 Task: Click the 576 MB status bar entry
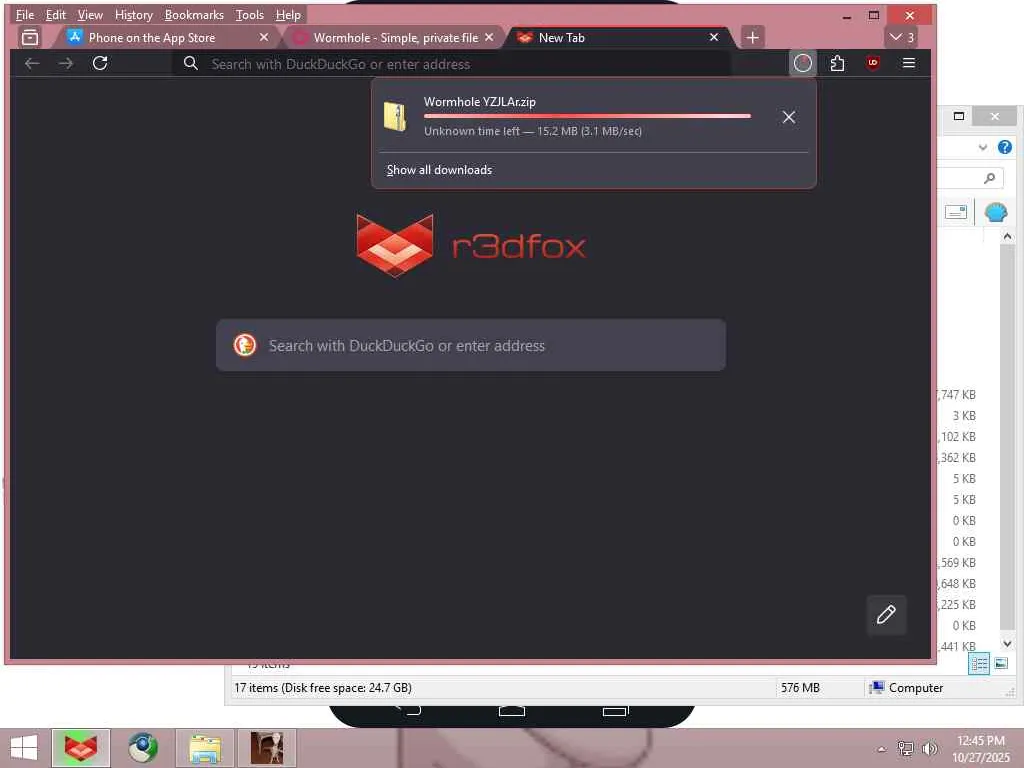[x=800, y=688]
